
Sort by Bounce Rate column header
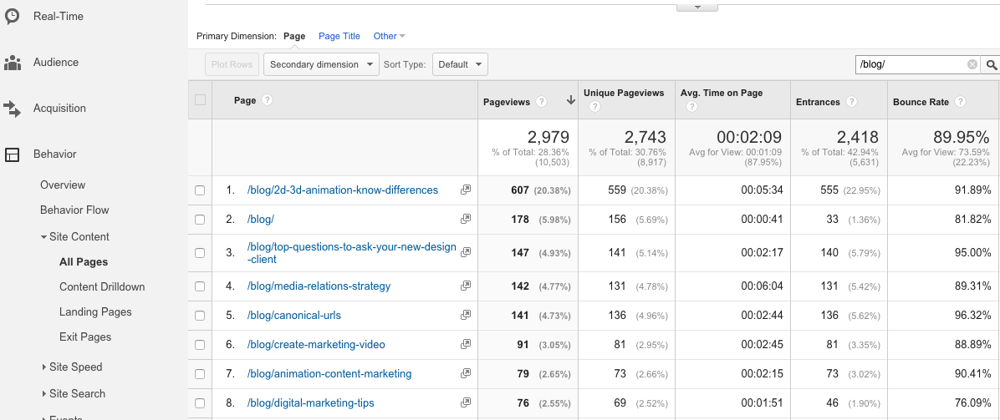pyautogui.click(x=920, y=102)
